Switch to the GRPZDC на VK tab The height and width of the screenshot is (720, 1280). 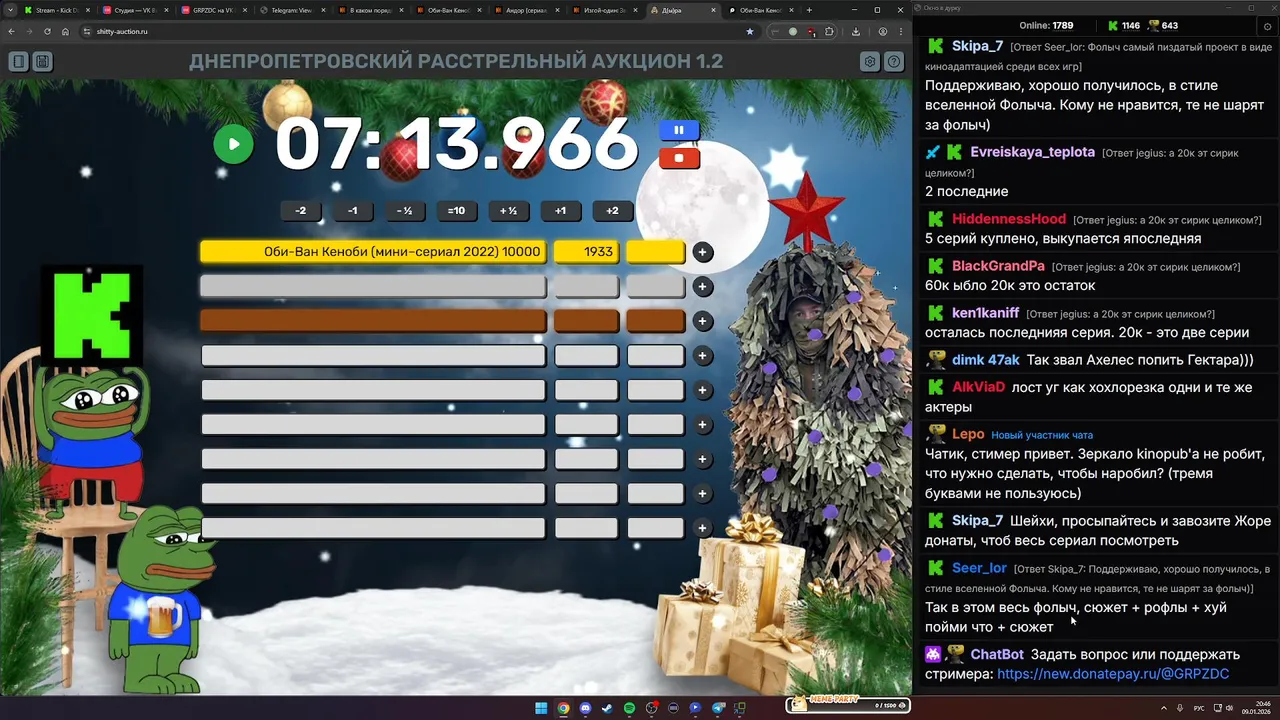212,10
